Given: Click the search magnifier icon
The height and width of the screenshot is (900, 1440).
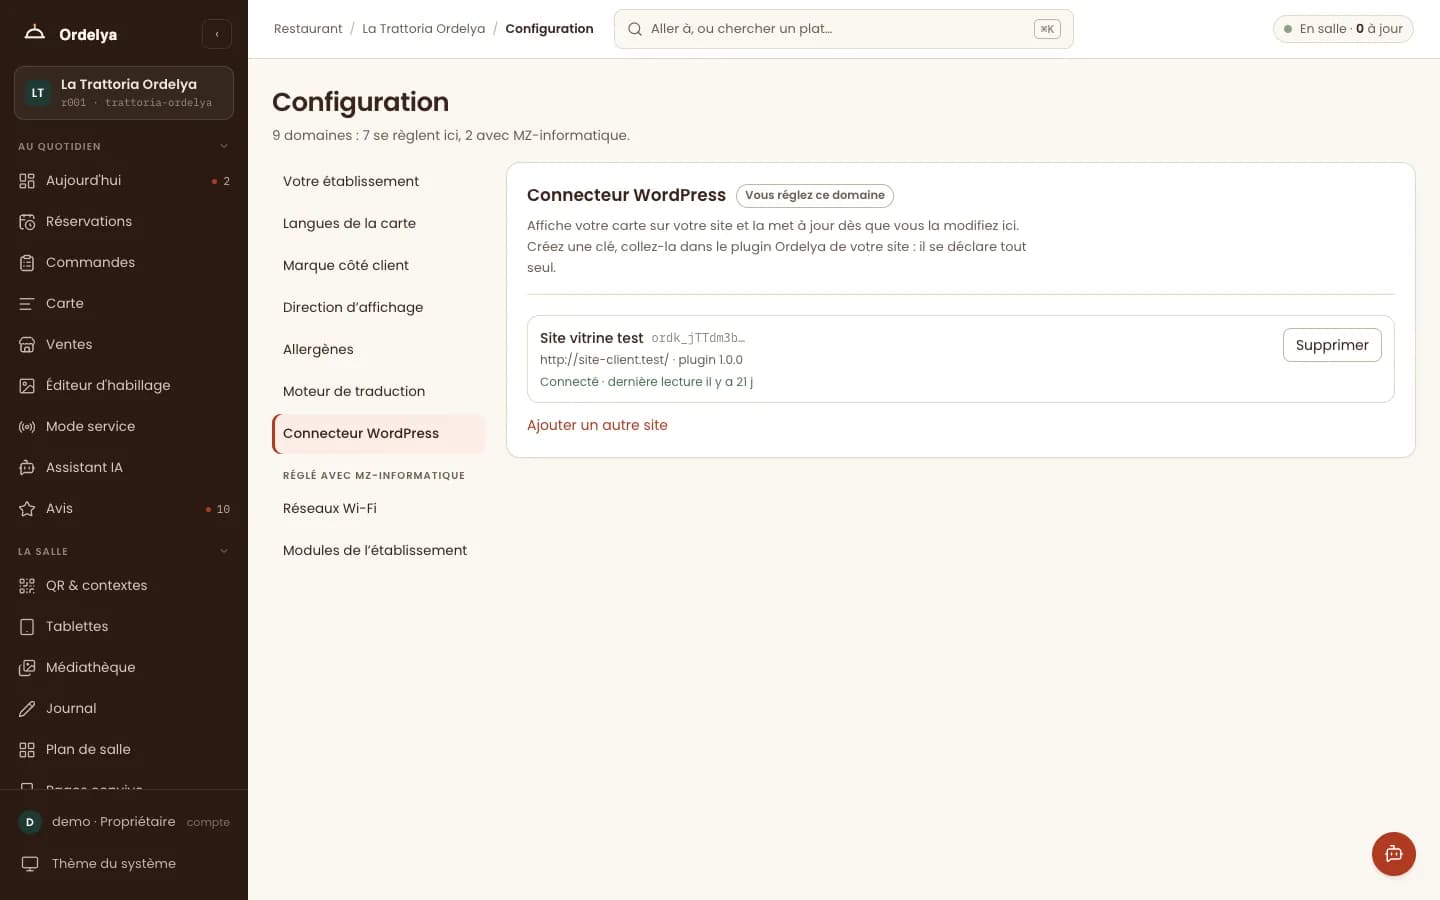Looking at the screenshot, I should click(634, 29).
